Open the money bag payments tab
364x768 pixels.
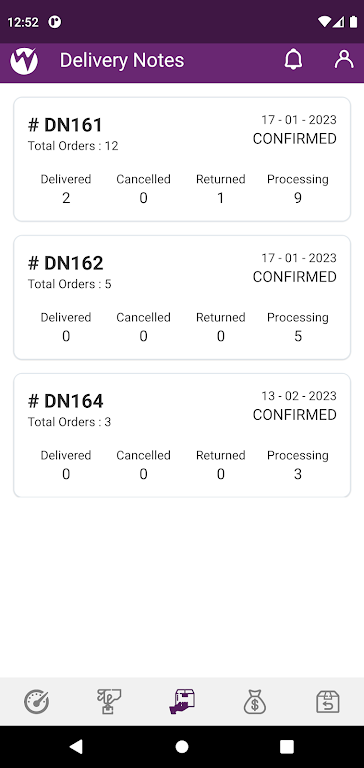coord(255,701)
